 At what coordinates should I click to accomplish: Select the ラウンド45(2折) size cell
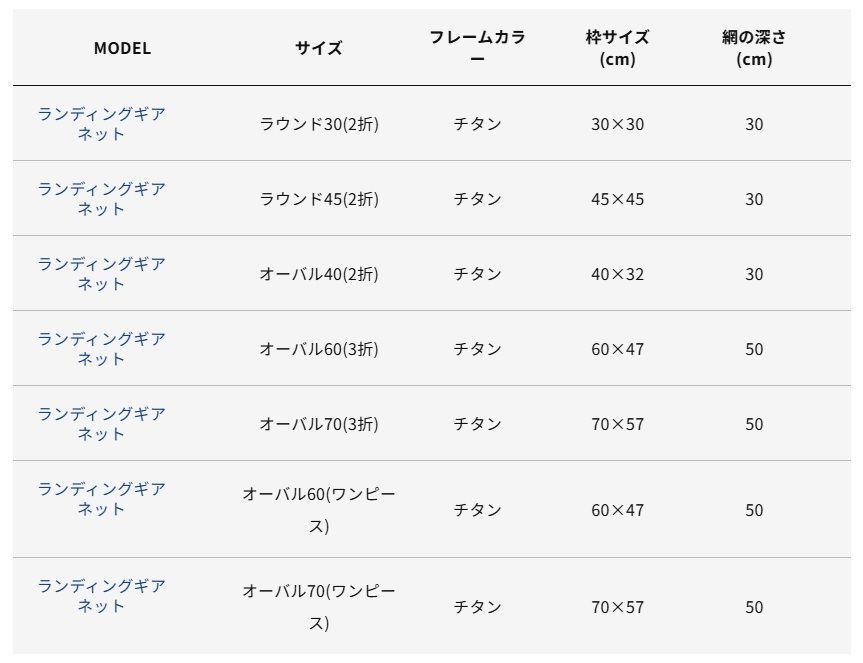coord(319,199)
